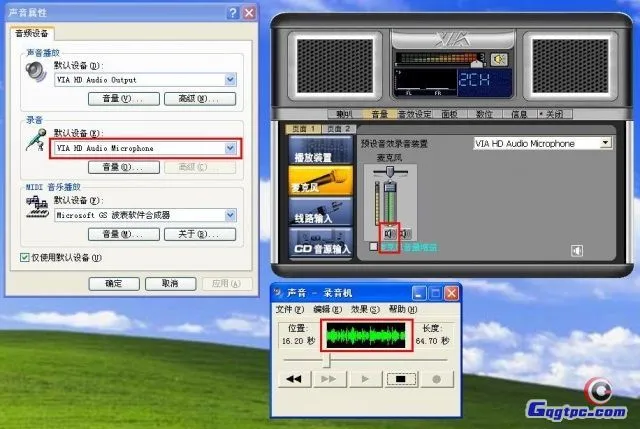This screenshot has height=429, width=640.
Task: Select the CD 音源输入 source tile
Action: 321,242
